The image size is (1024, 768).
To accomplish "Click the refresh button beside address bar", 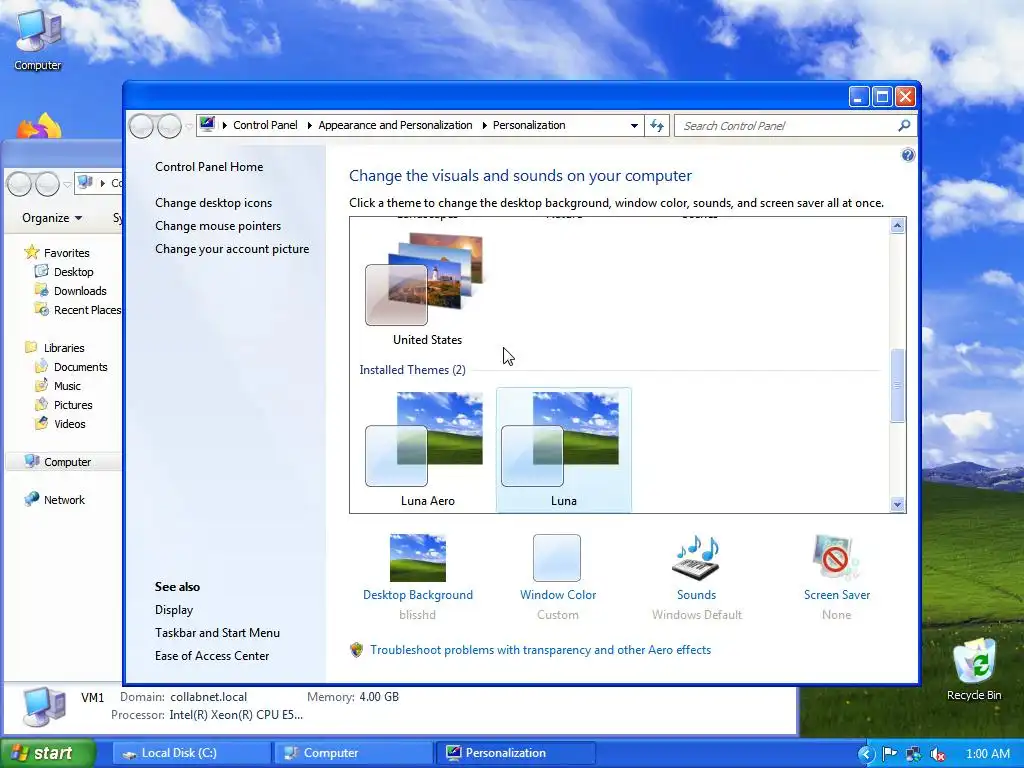I will point(657,125).
